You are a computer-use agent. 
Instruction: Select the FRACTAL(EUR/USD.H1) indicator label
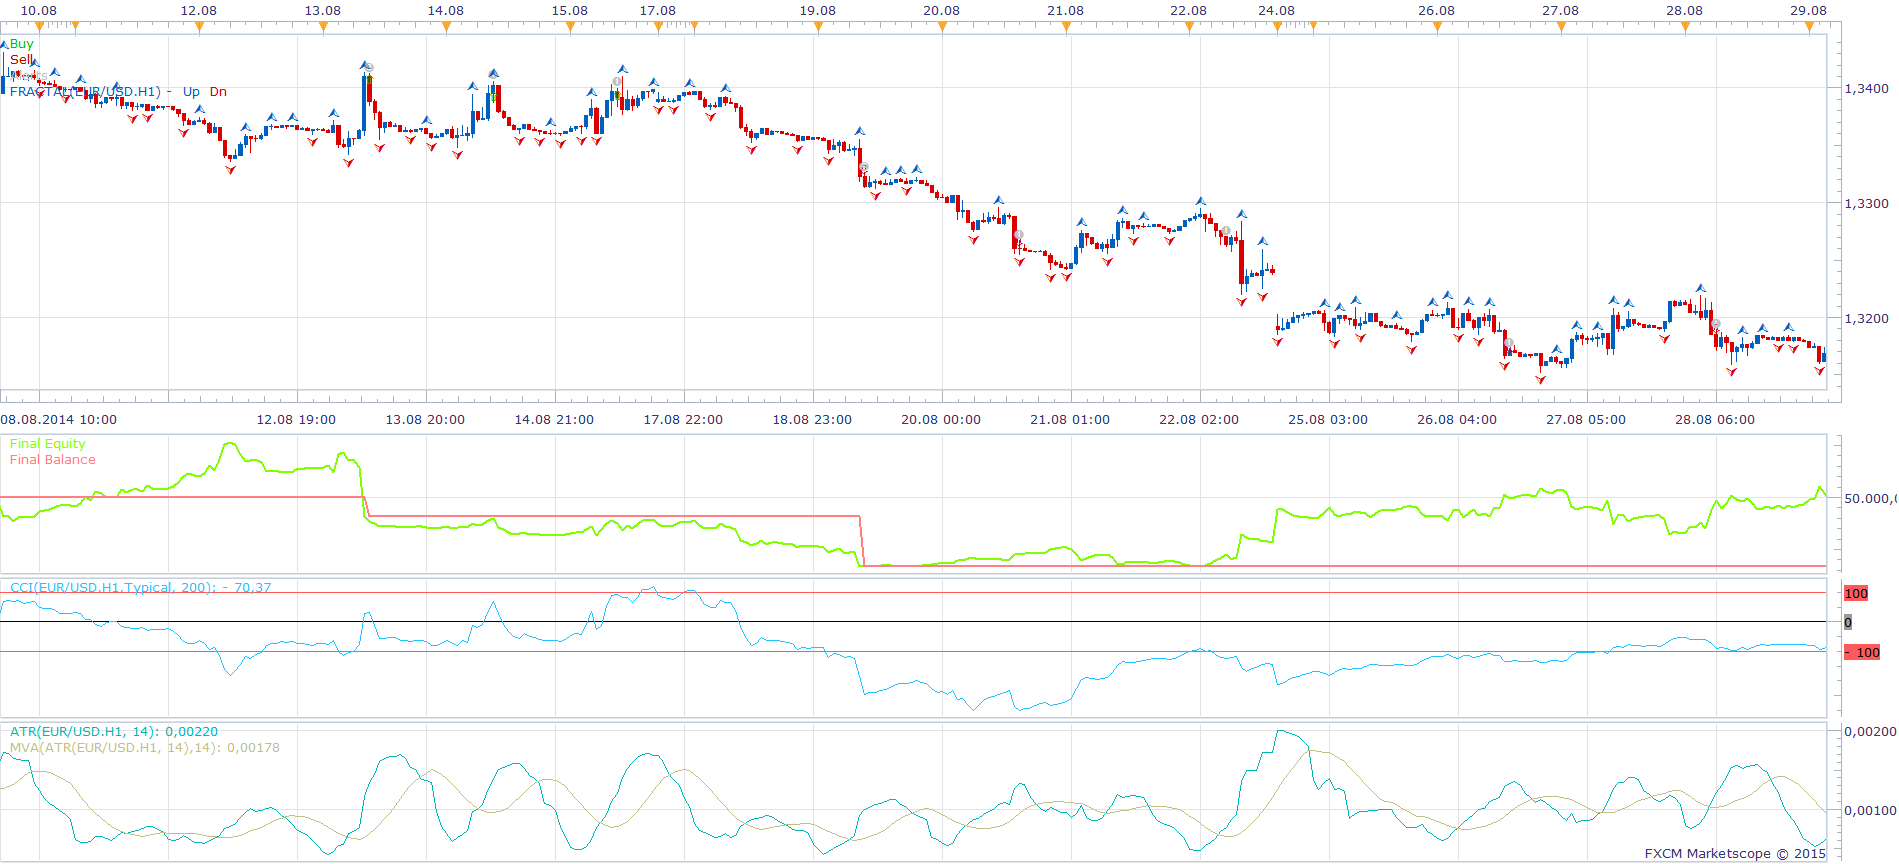click(85, 92)
